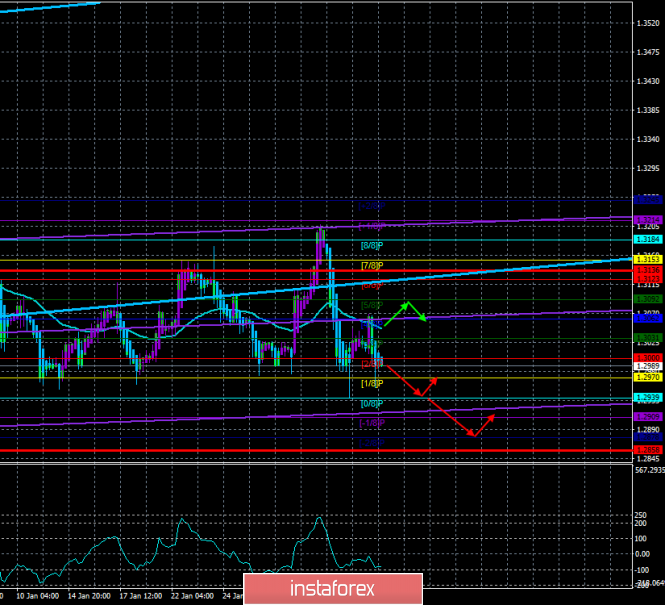The height and width of the screenshot is (605, 665).
Task: Click the [8/8]P Murray level label
Action: pos(372,245)
